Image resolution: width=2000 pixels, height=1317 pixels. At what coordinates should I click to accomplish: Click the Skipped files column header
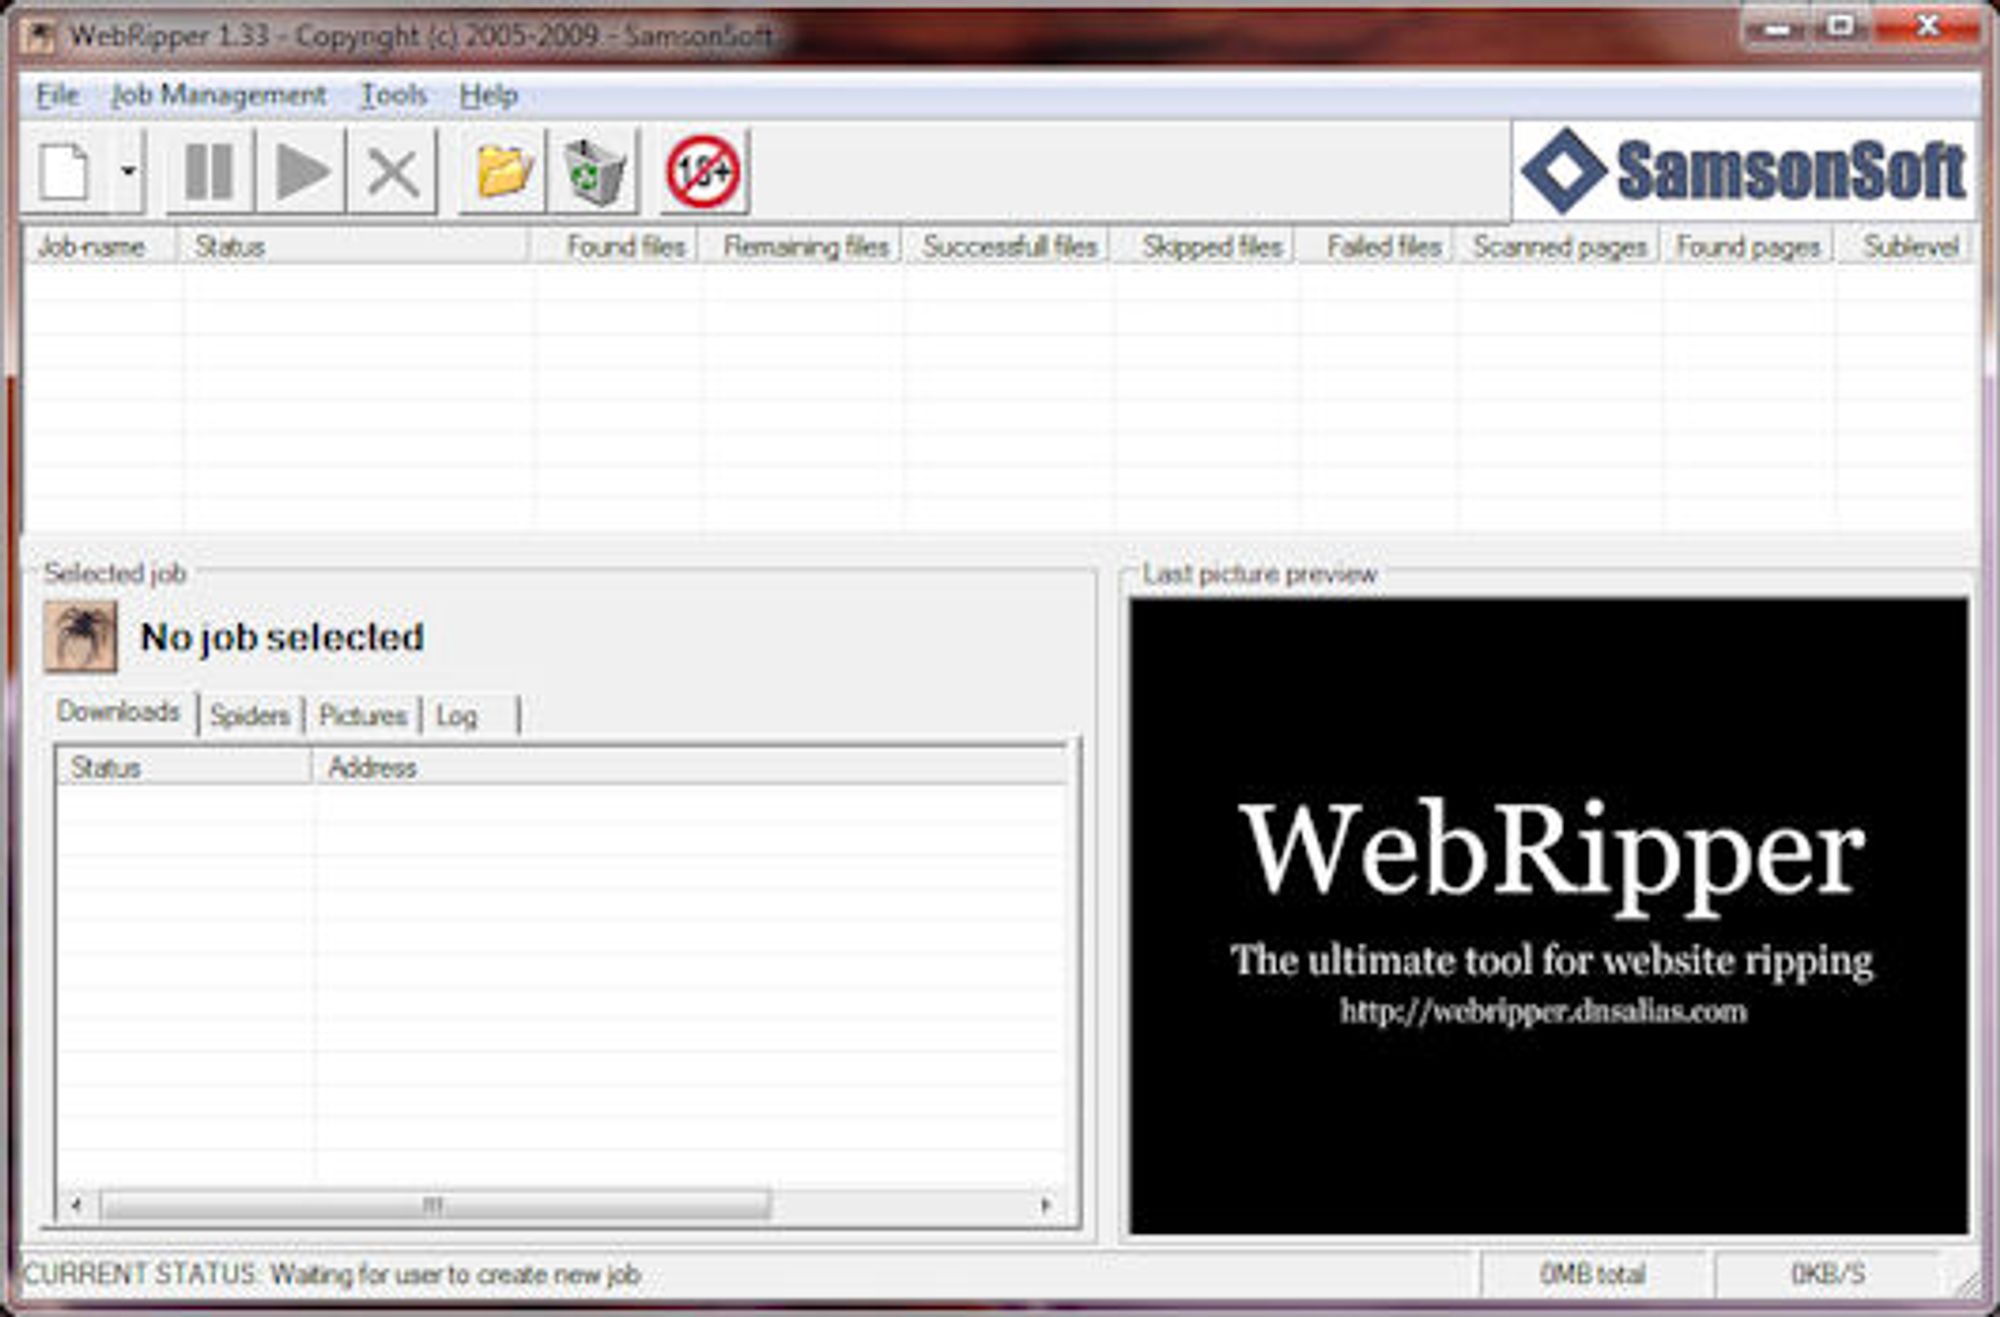click(1205, 246)
